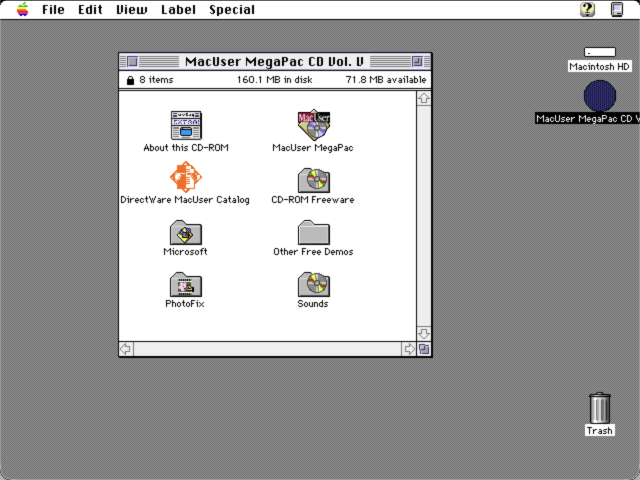Open the Label menu

tap(178, 9)
